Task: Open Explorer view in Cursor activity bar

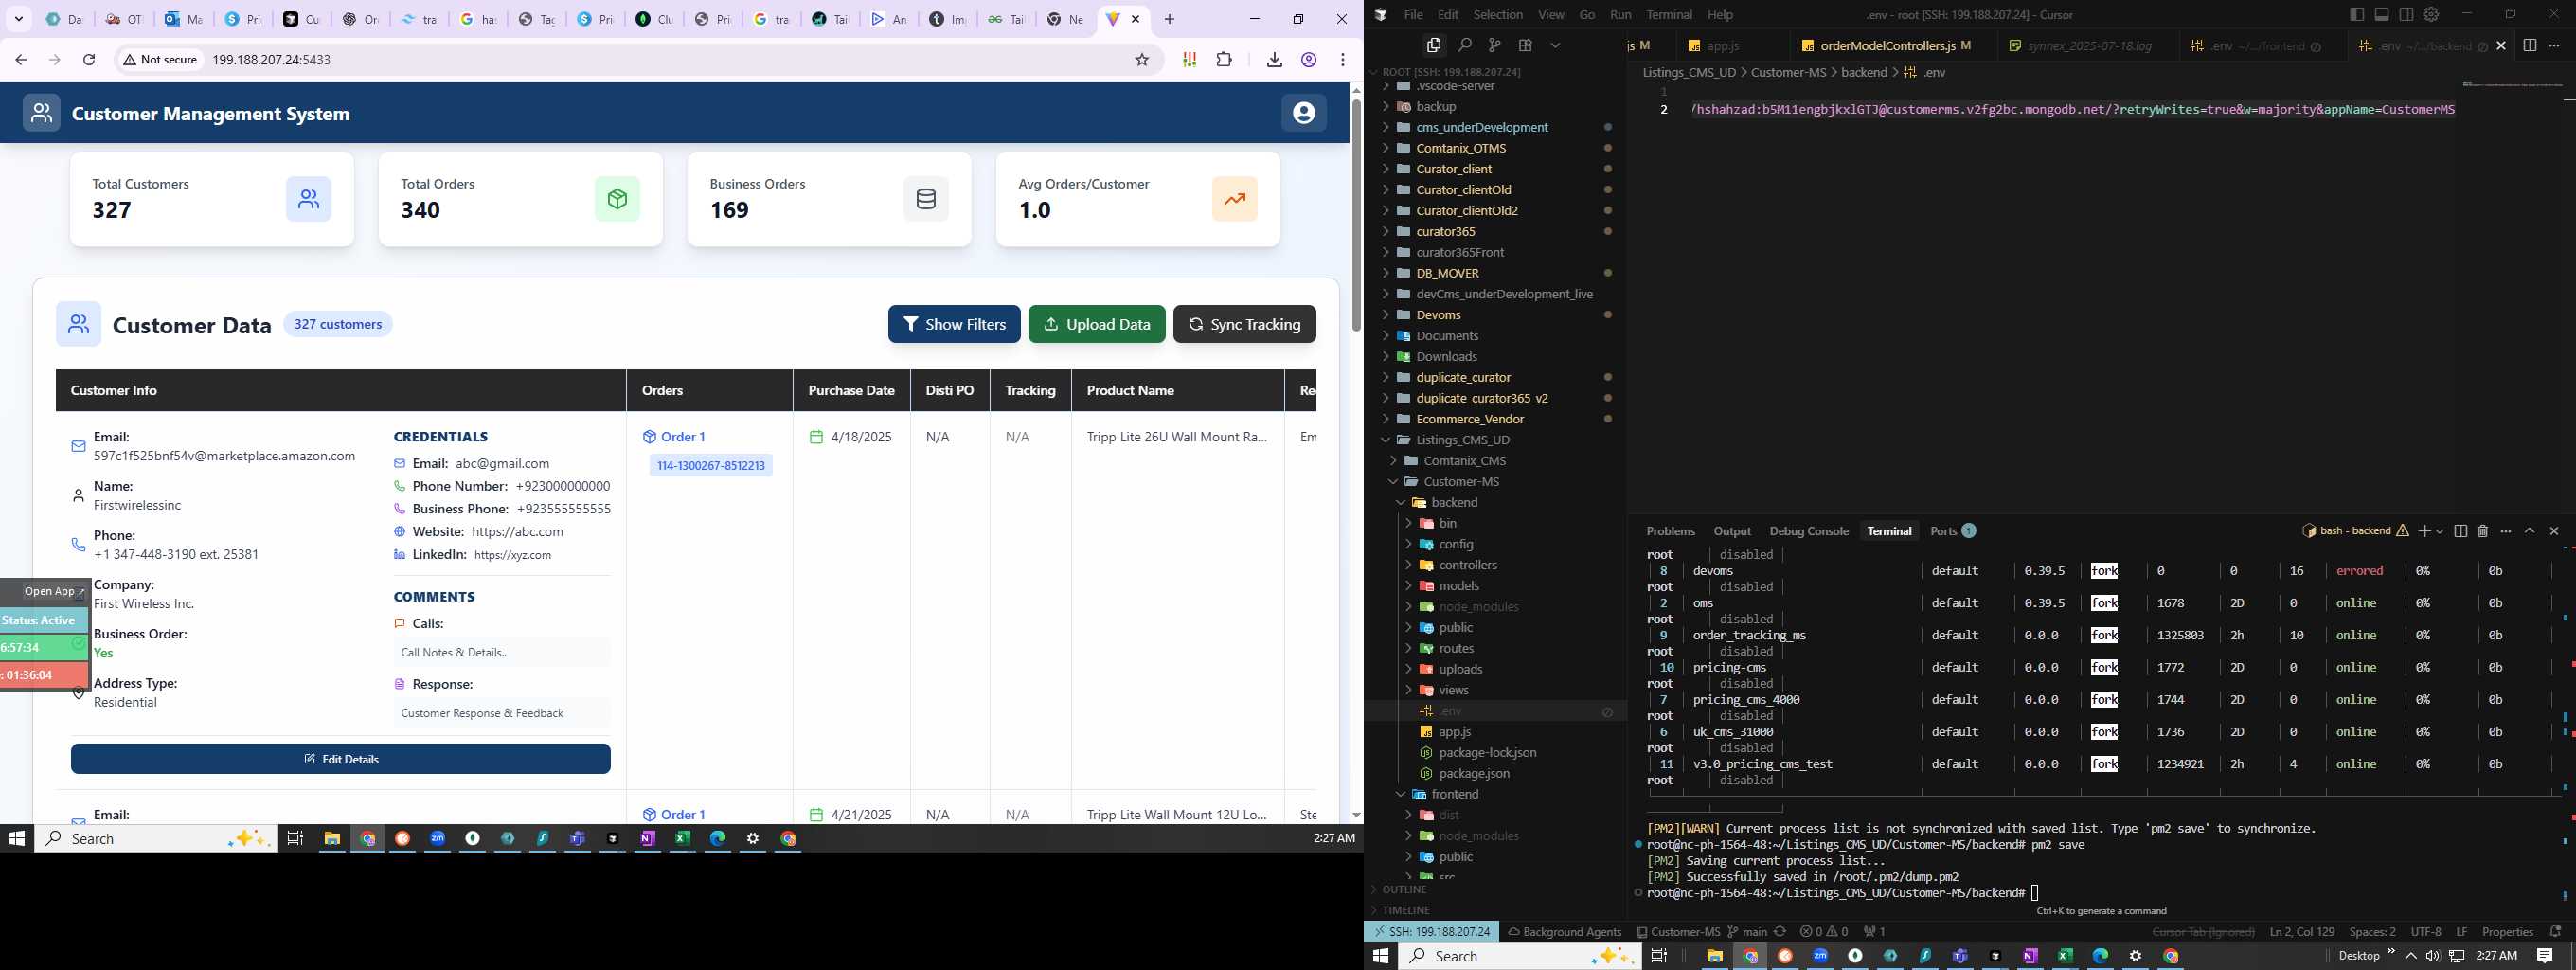Action: point(1433,45)
